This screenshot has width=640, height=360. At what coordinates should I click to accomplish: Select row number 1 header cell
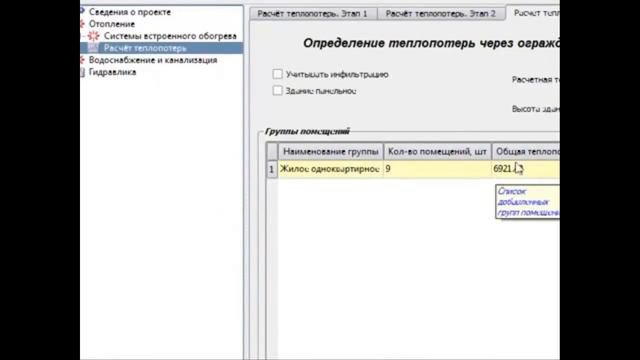pos(272,169)
